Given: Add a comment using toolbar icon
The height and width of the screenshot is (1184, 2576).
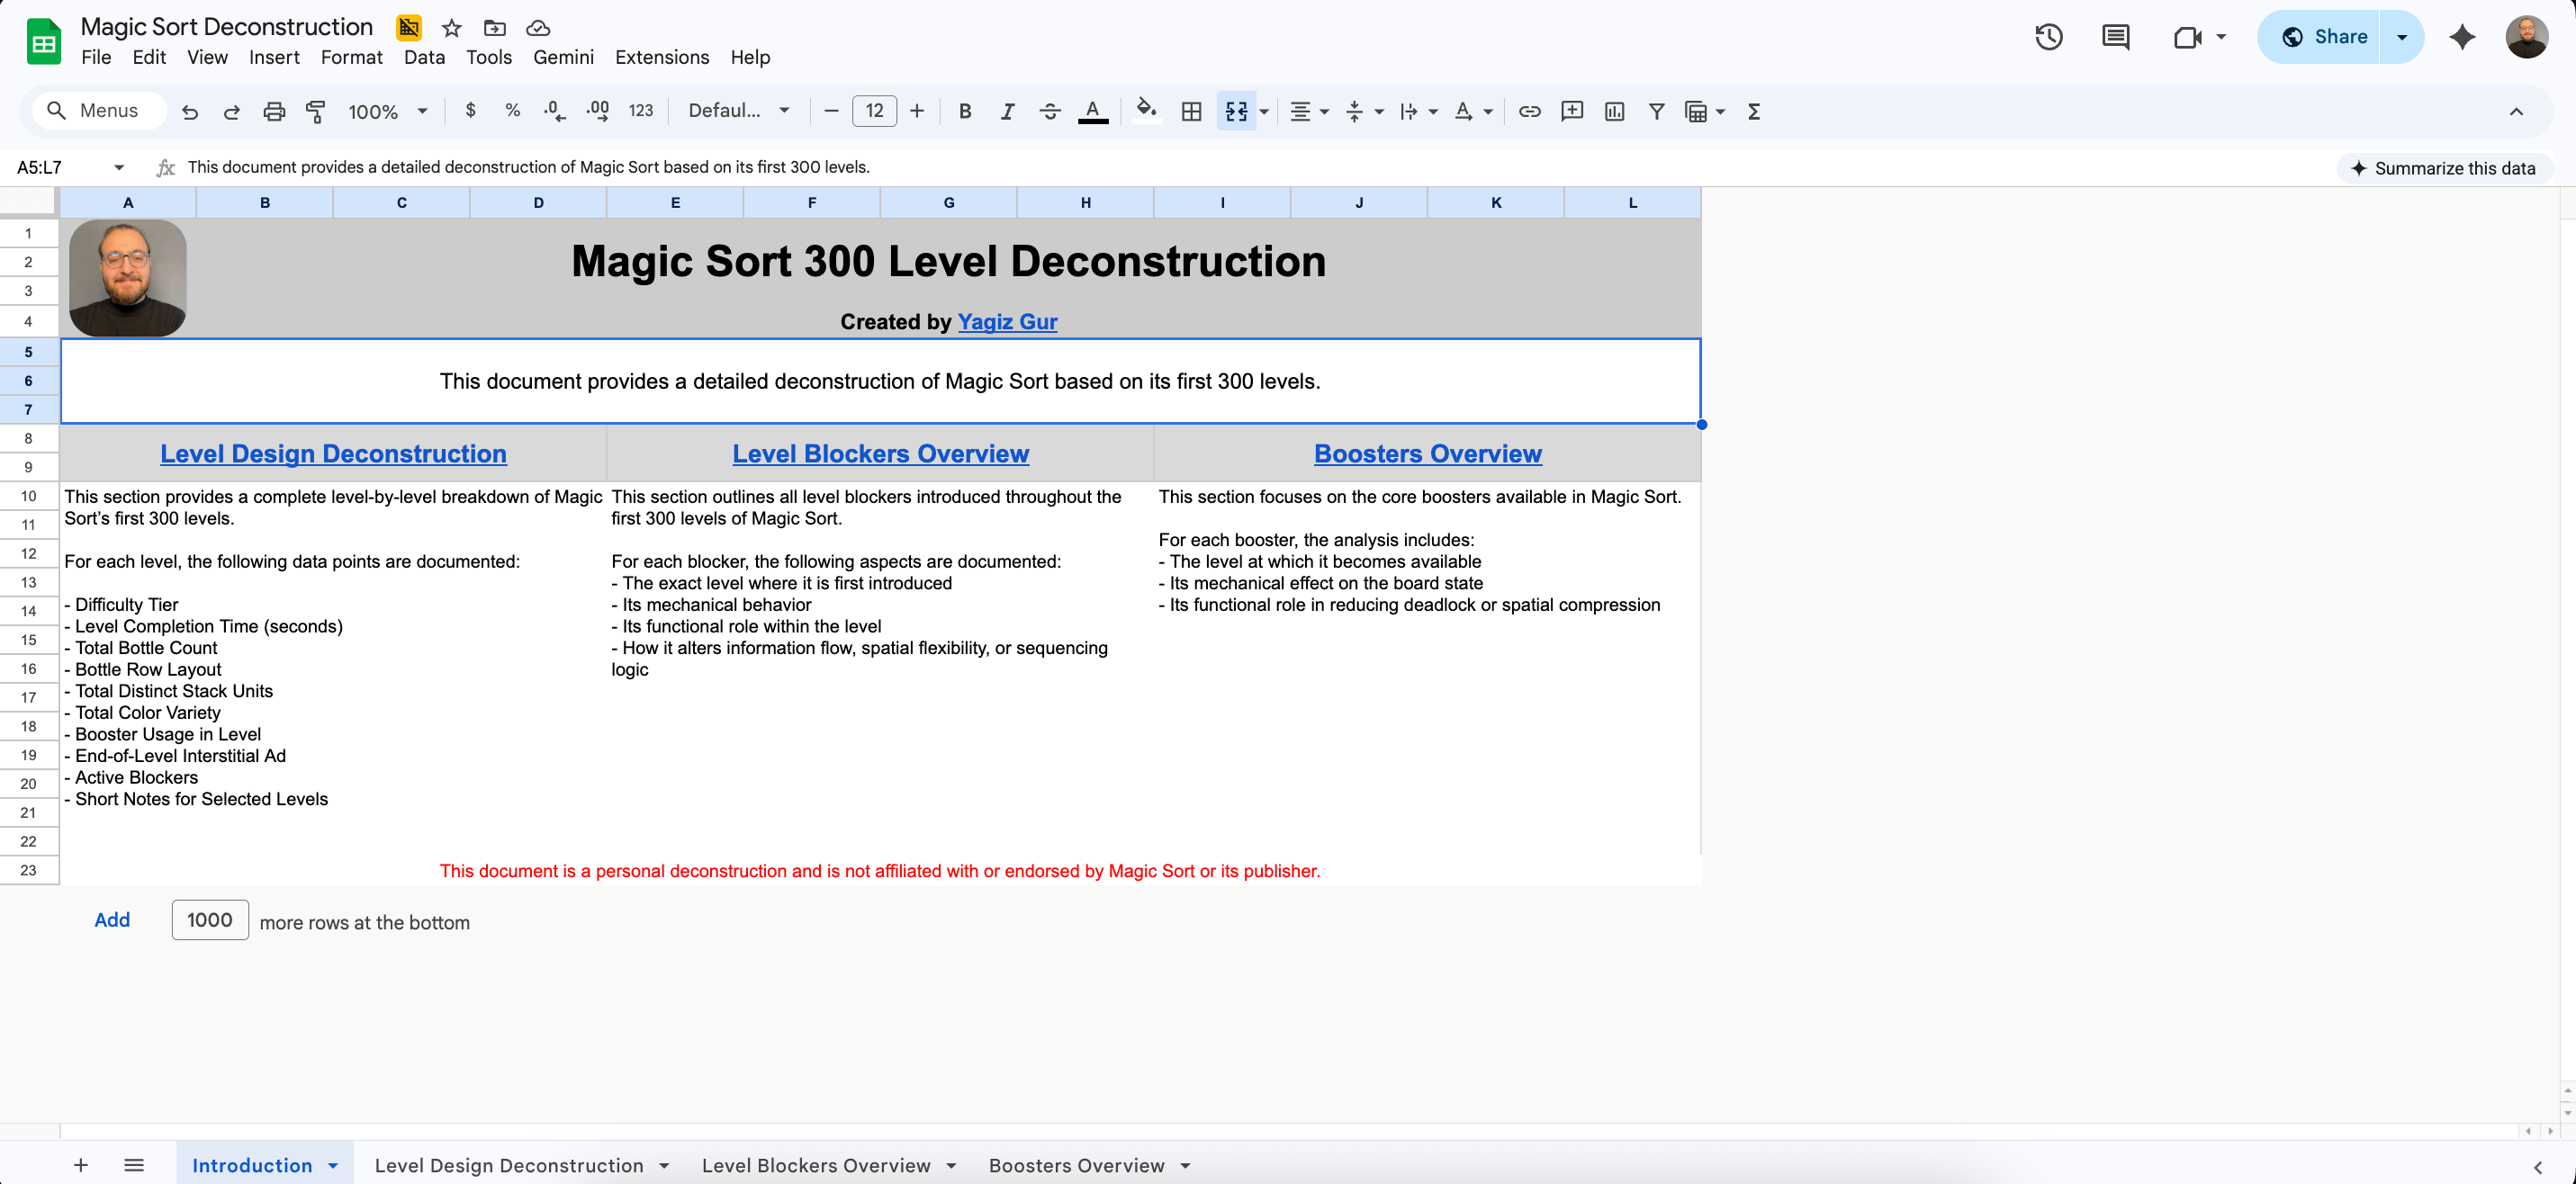Looking at the screenshot, I should [1572, 111].
